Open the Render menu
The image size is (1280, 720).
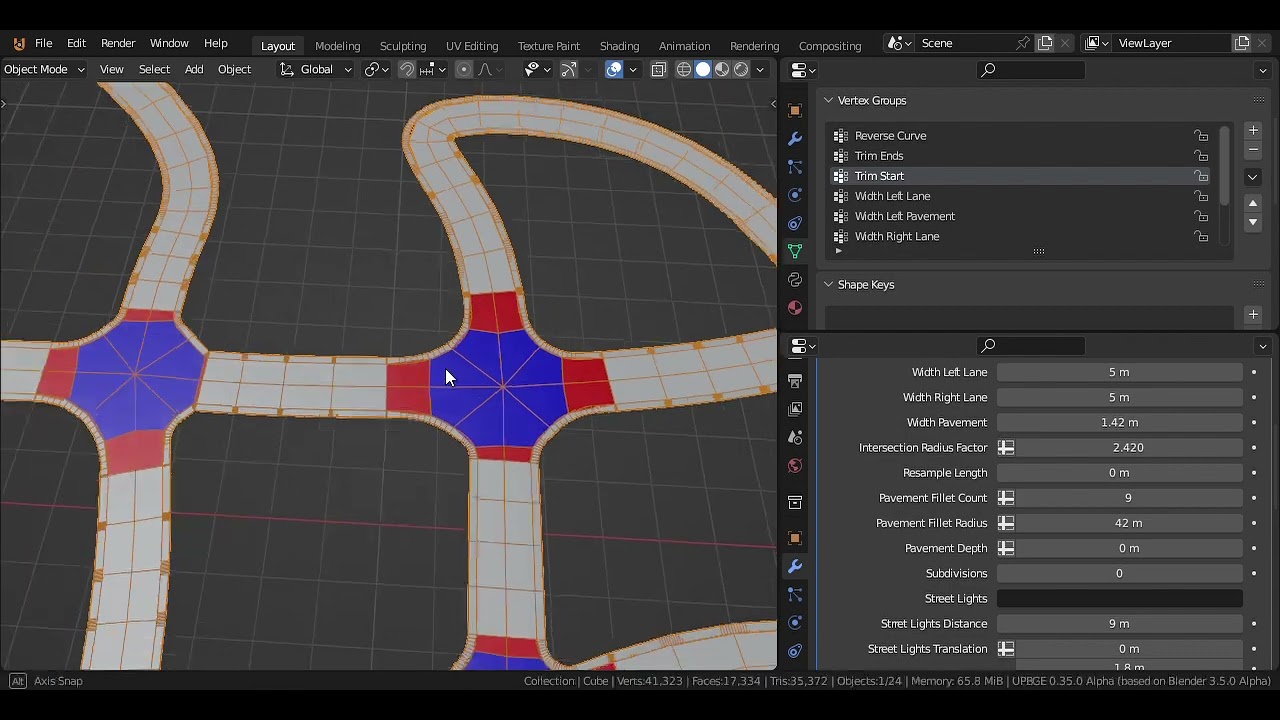(118, 44)
